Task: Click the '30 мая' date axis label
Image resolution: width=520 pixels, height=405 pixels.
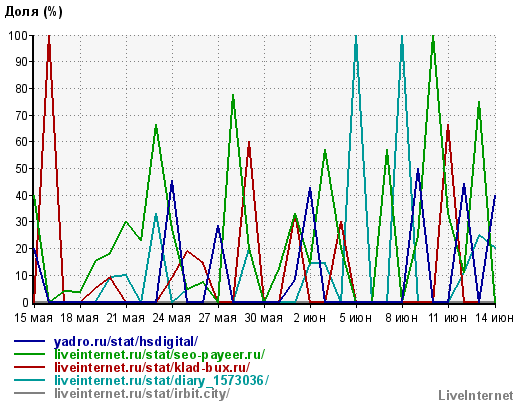Action: click(264, 318)
